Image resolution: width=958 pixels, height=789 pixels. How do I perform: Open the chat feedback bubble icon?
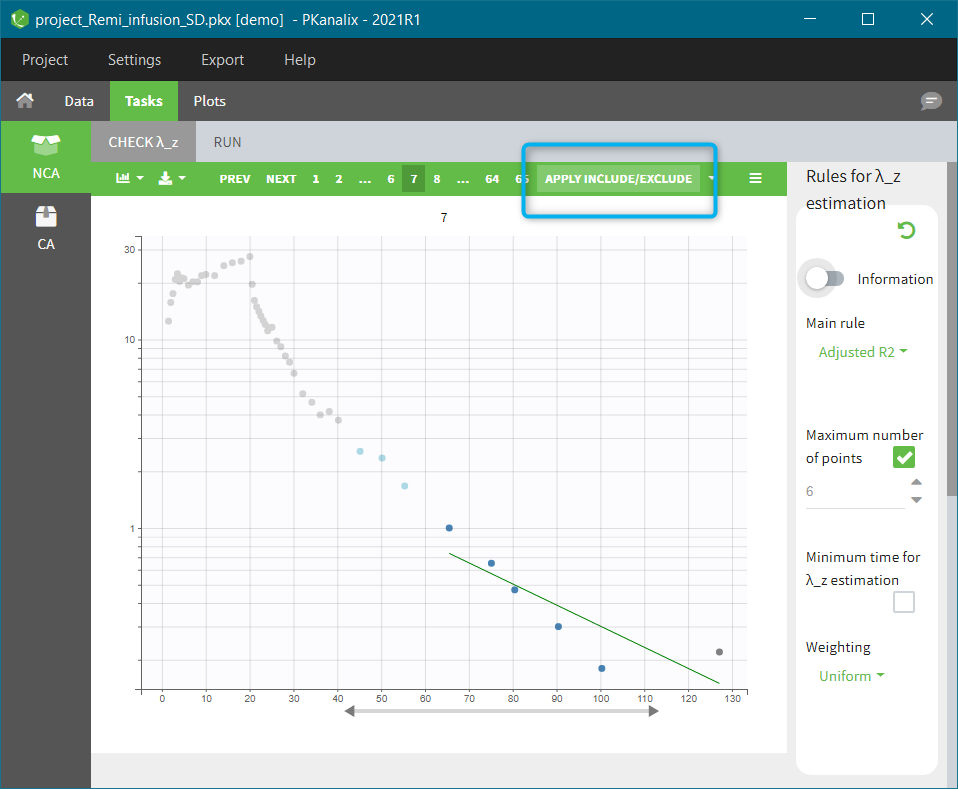[x=931, y=101]
